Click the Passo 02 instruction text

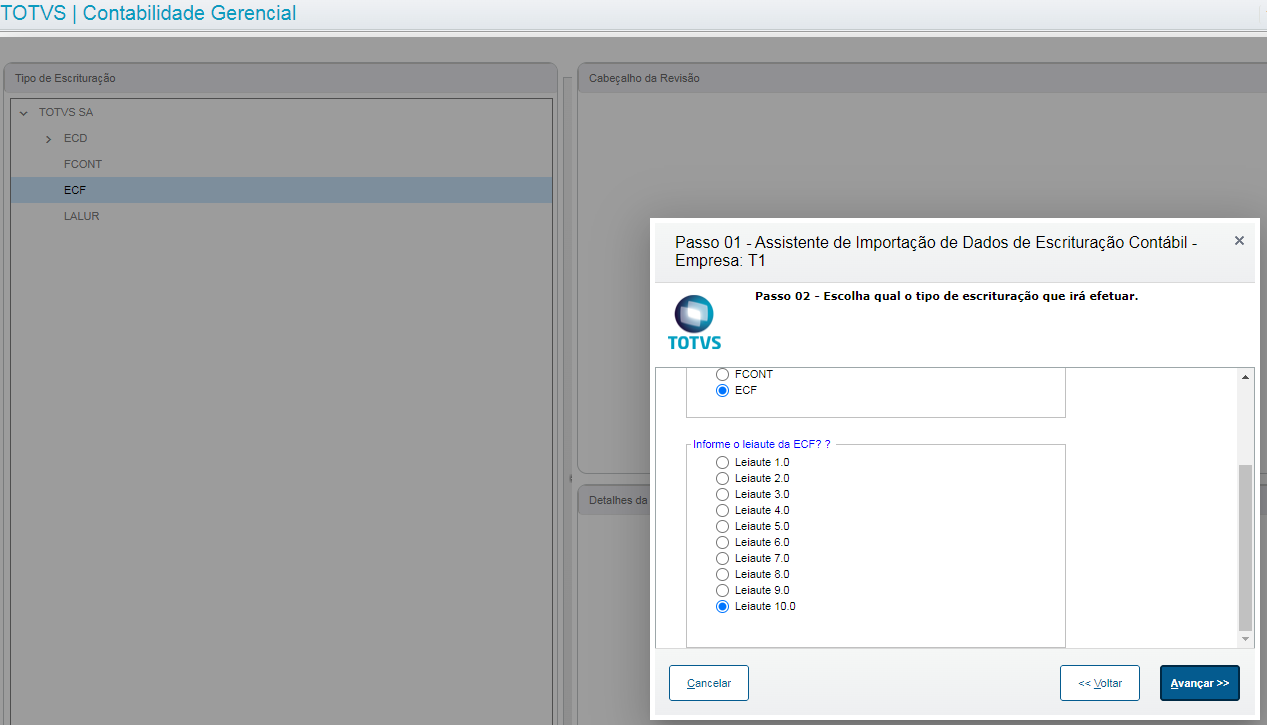coord(946,296)
